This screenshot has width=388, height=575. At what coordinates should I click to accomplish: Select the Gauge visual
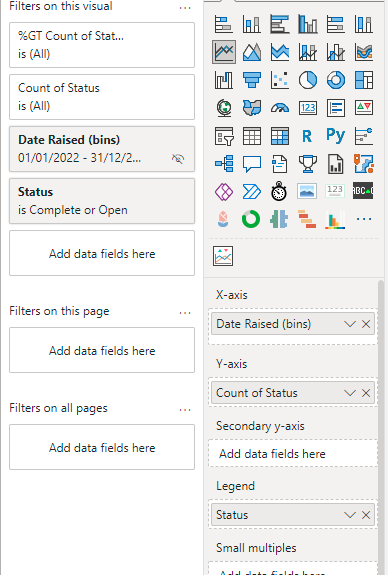pyautogui.click(x=279, y=108)
